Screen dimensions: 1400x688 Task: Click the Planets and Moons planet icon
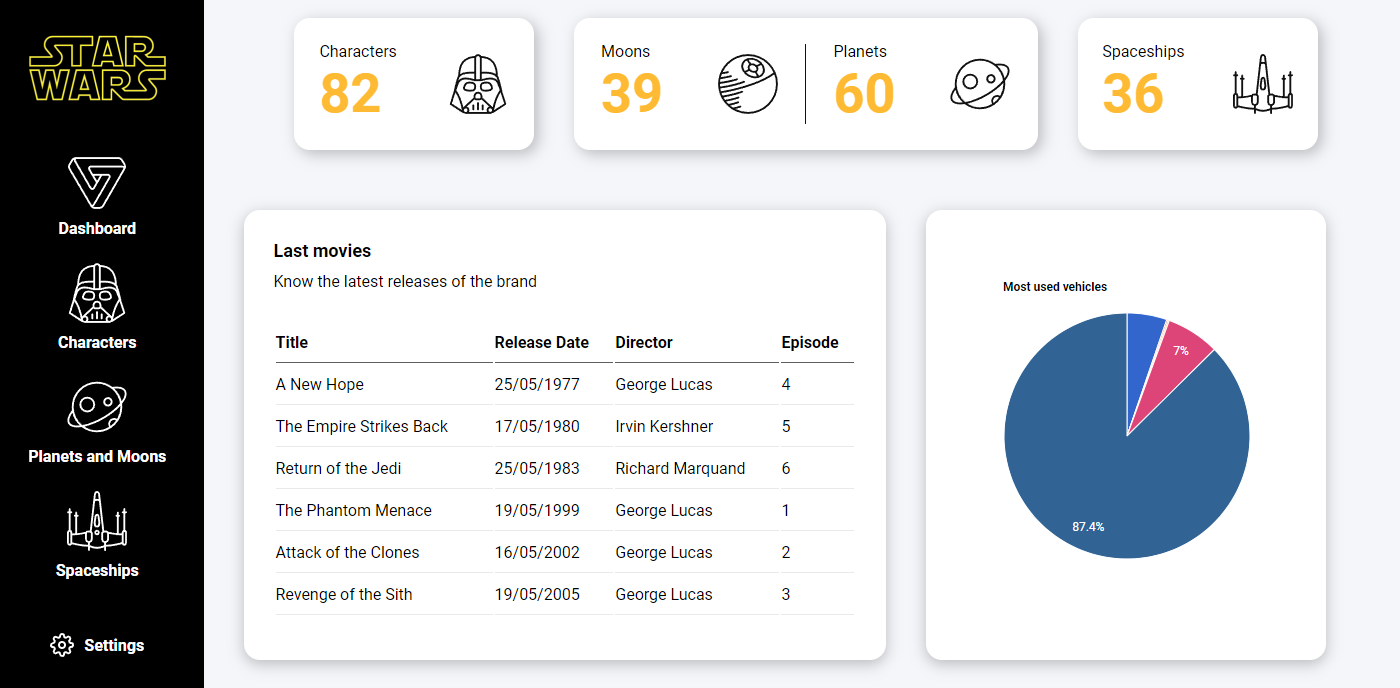click(x=96, y=406)
